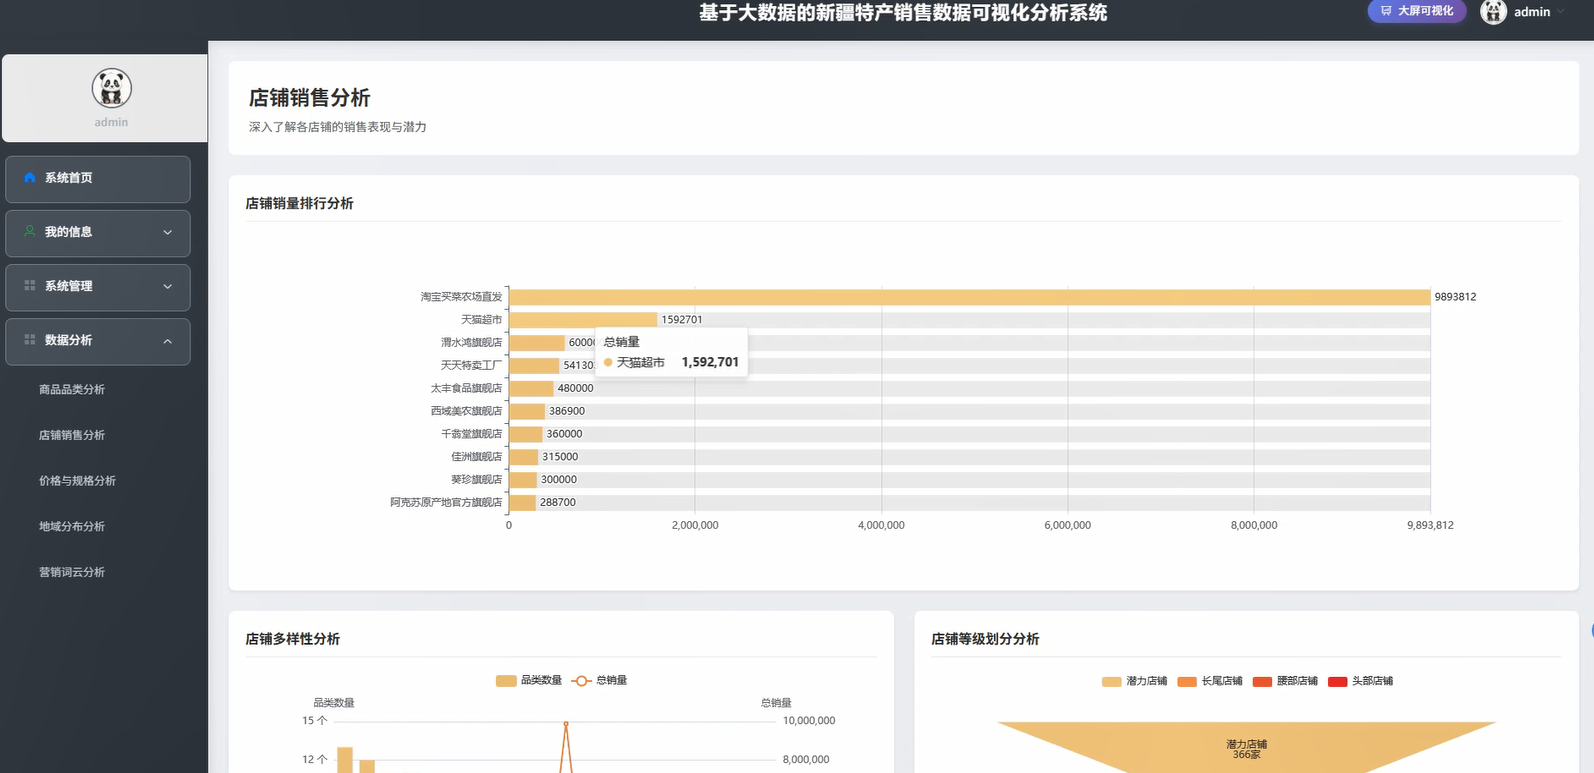Toggle 长尾店铺 legend entry

coord(1209,681)
